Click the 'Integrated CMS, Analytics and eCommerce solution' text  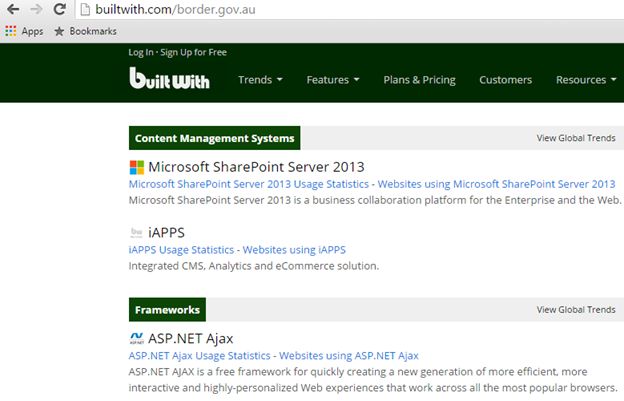254,266
